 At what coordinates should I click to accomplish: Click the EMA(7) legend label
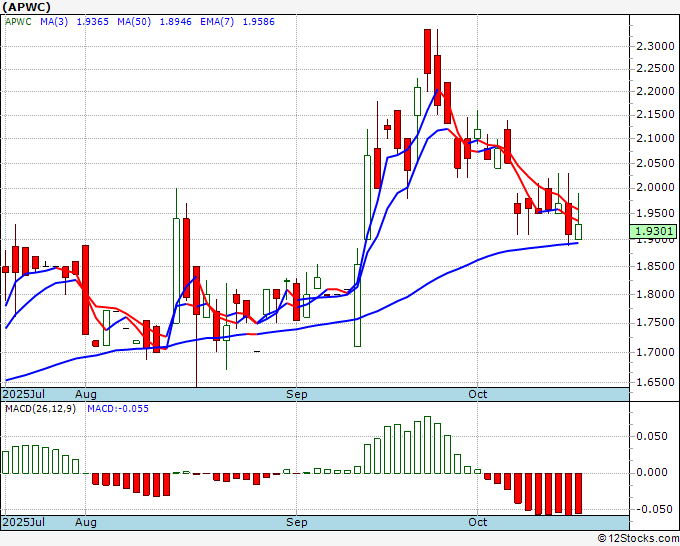[x=217, y=22]
